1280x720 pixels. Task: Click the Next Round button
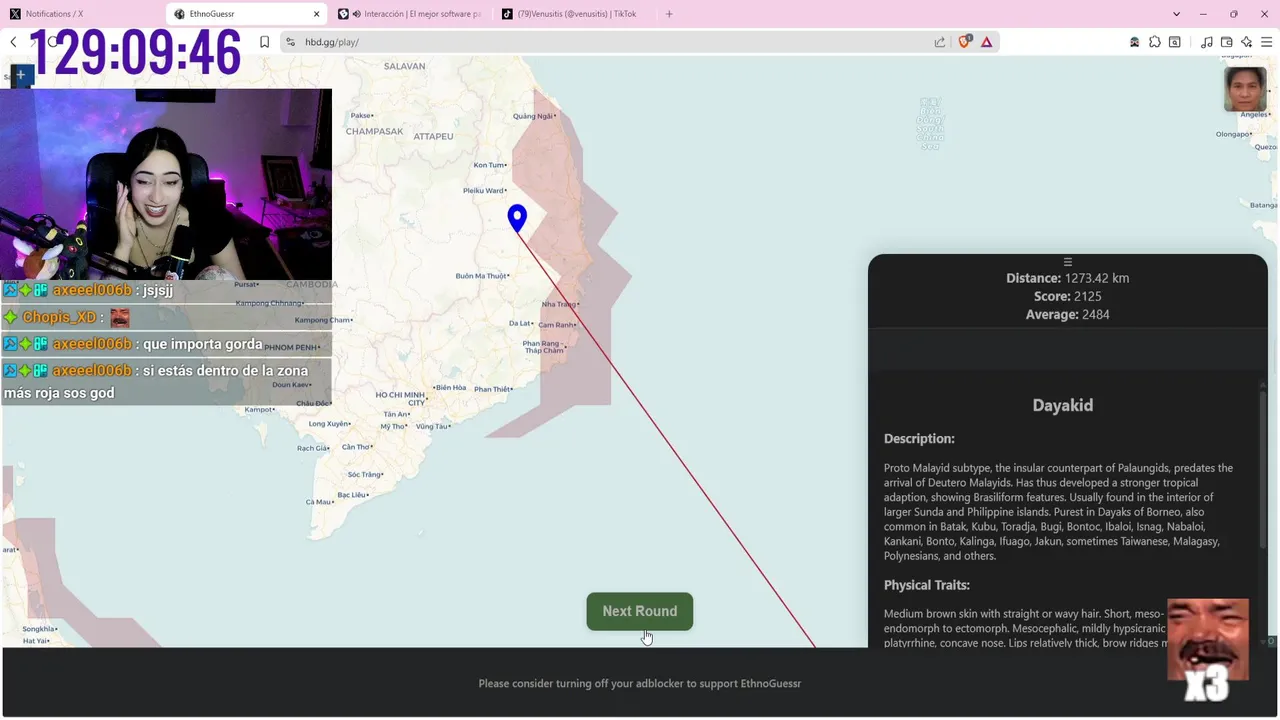(639, 611)
